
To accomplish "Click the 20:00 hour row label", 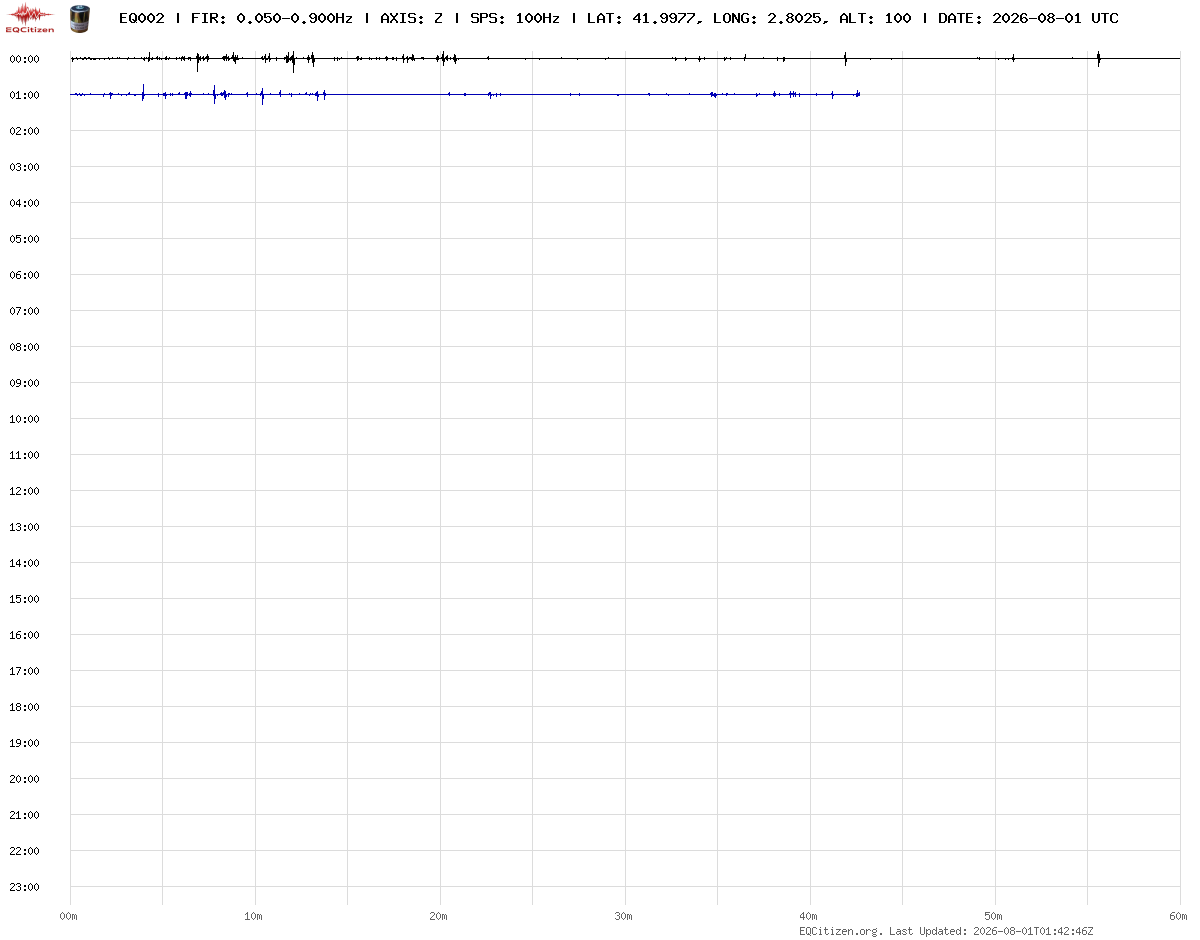I will [x=24, y=779].
